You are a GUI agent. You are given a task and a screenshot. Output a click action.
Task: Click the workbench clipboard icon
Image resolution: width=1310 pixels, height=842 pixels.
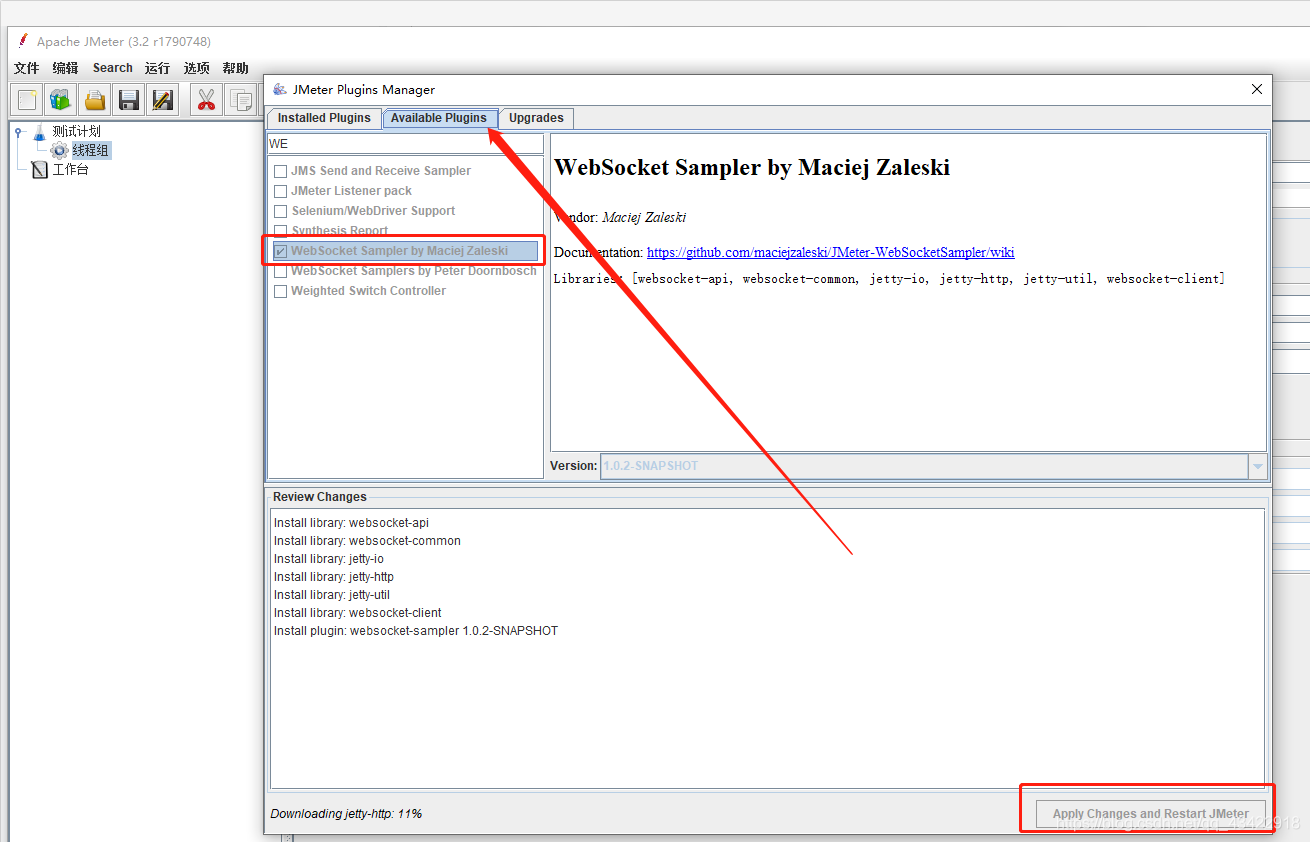(40, 170)
